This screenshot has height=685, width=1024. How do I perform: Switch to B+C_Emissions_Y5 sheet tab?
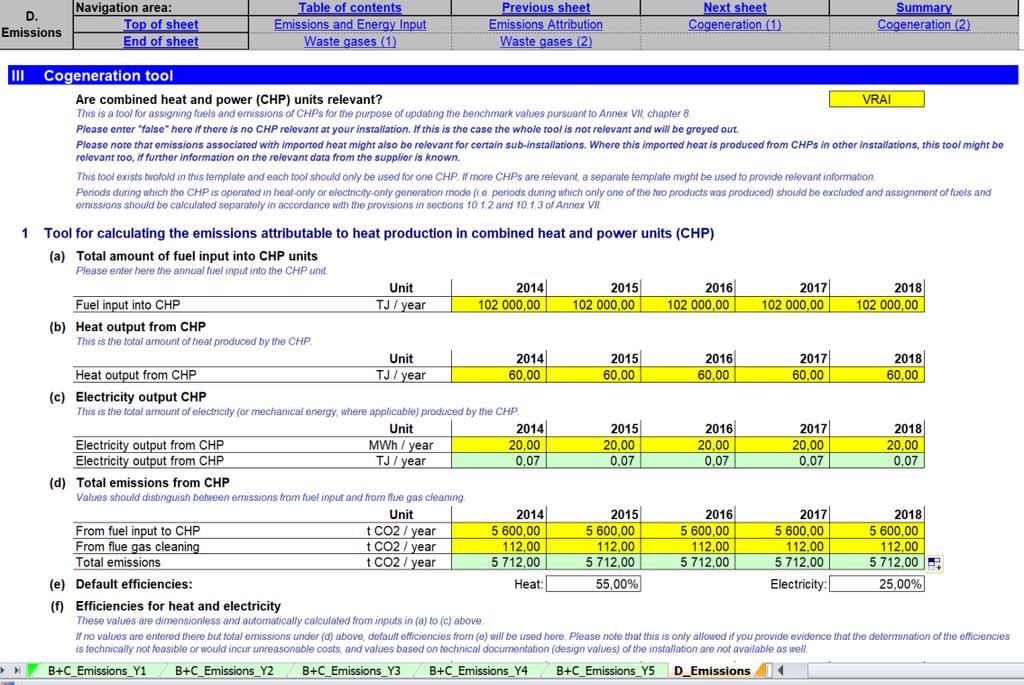coord(605,671)
